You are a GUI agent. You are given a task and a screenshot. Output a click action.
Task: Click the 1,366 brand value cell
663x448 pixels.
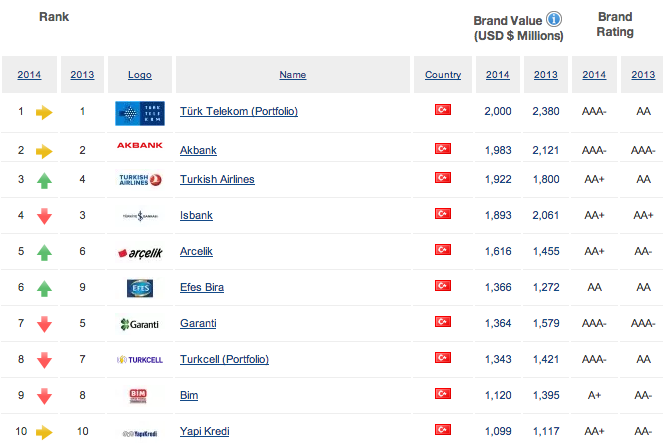point(498,287)
